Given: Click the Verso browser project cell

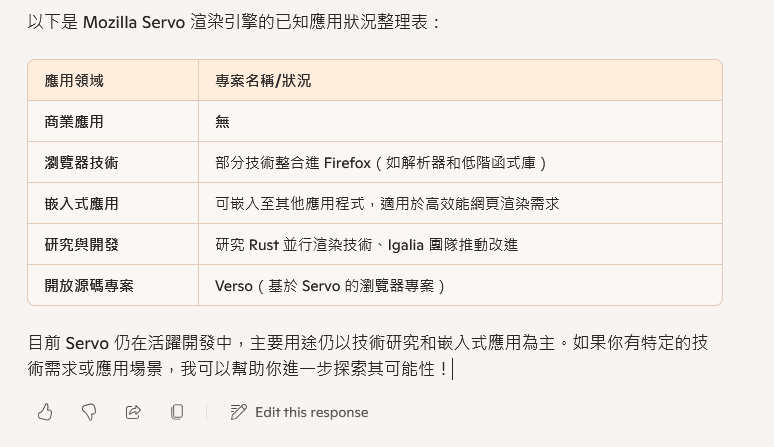Looking at the screenshot, I should coord(330,286).
